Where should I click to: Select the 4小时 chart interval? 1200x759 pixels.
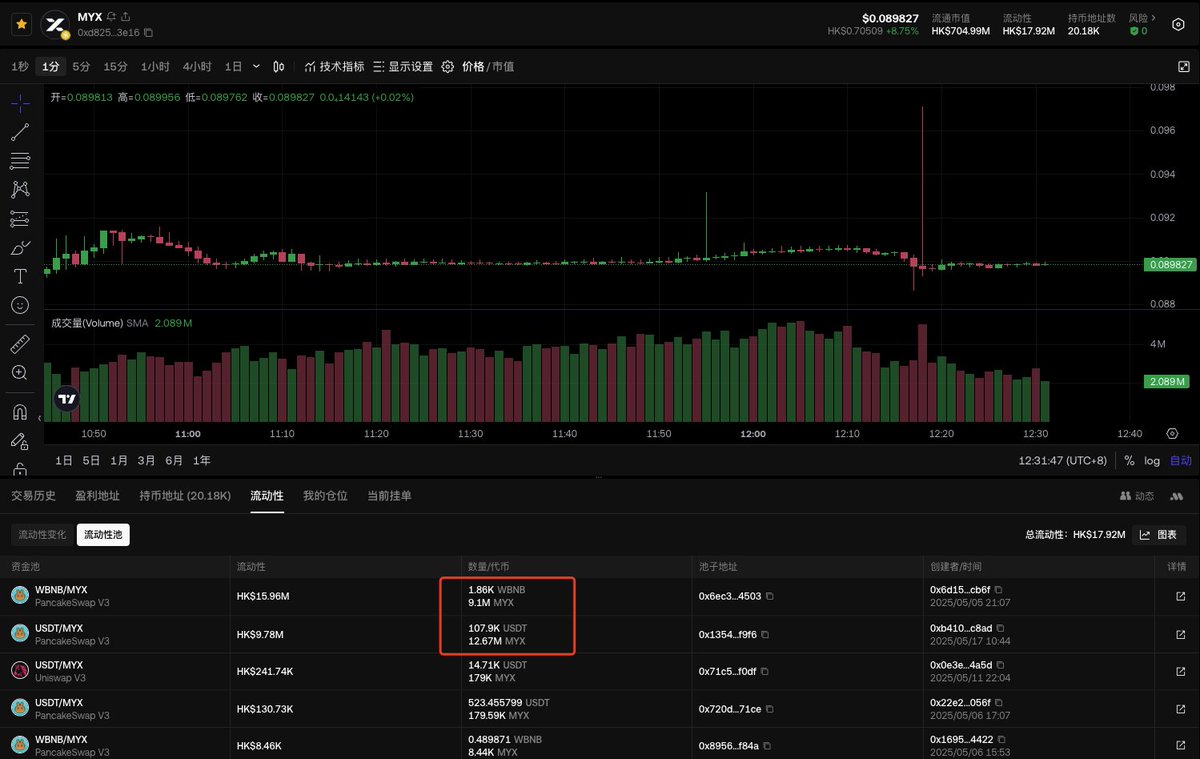click(x=197, y=67)
